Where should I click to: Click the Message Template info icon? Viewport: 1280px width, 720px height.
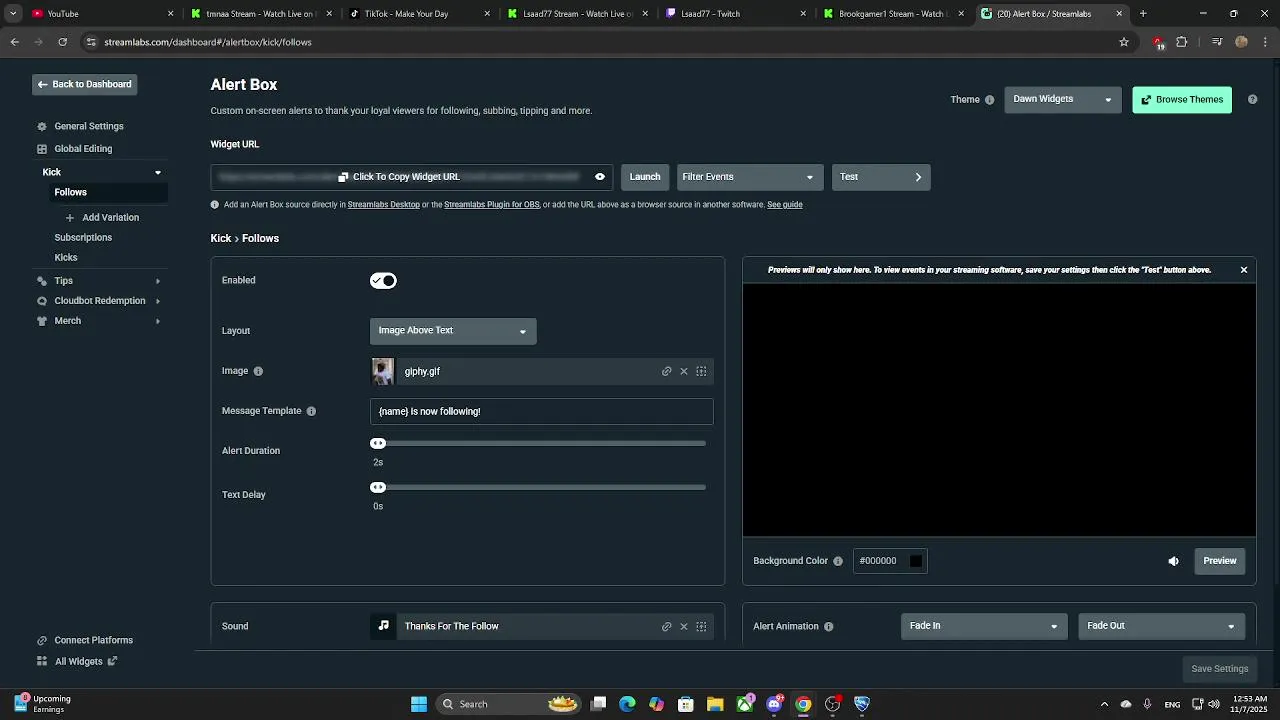click(311, 411)
